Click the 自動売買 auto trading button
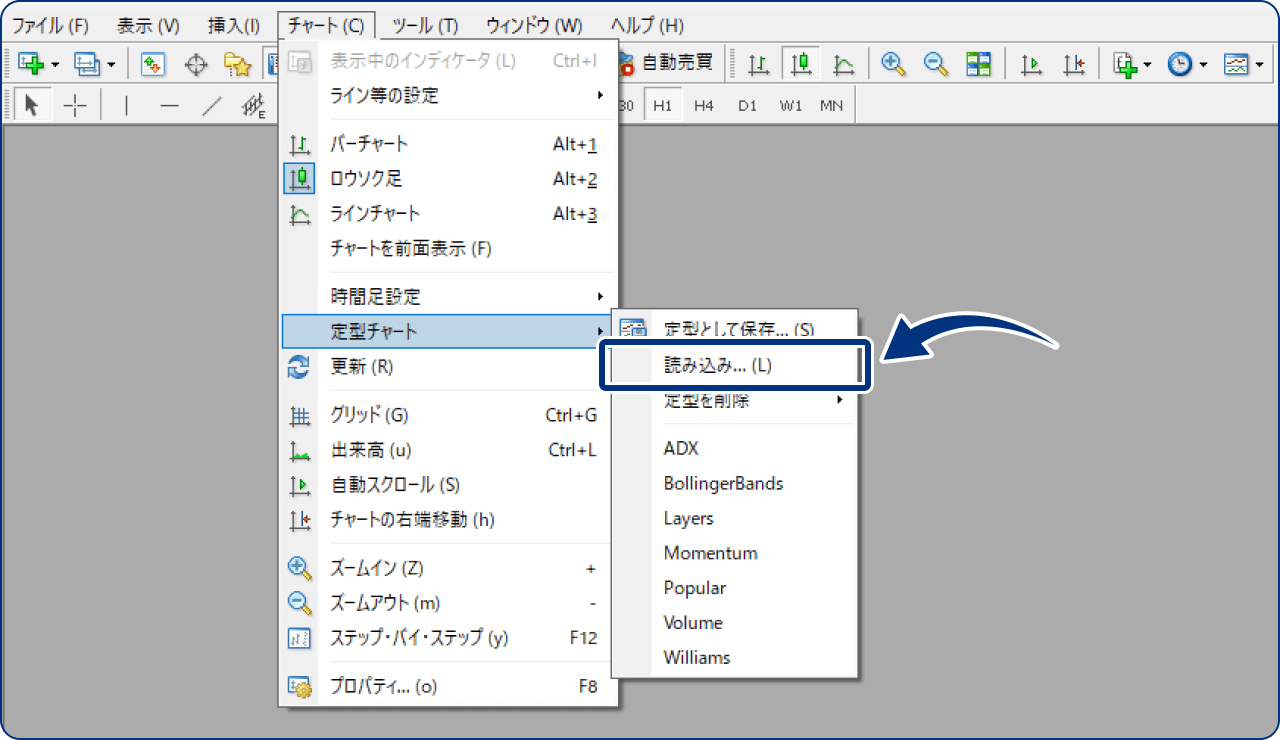This screenshot has width=1280, height=740. point(666,62)
